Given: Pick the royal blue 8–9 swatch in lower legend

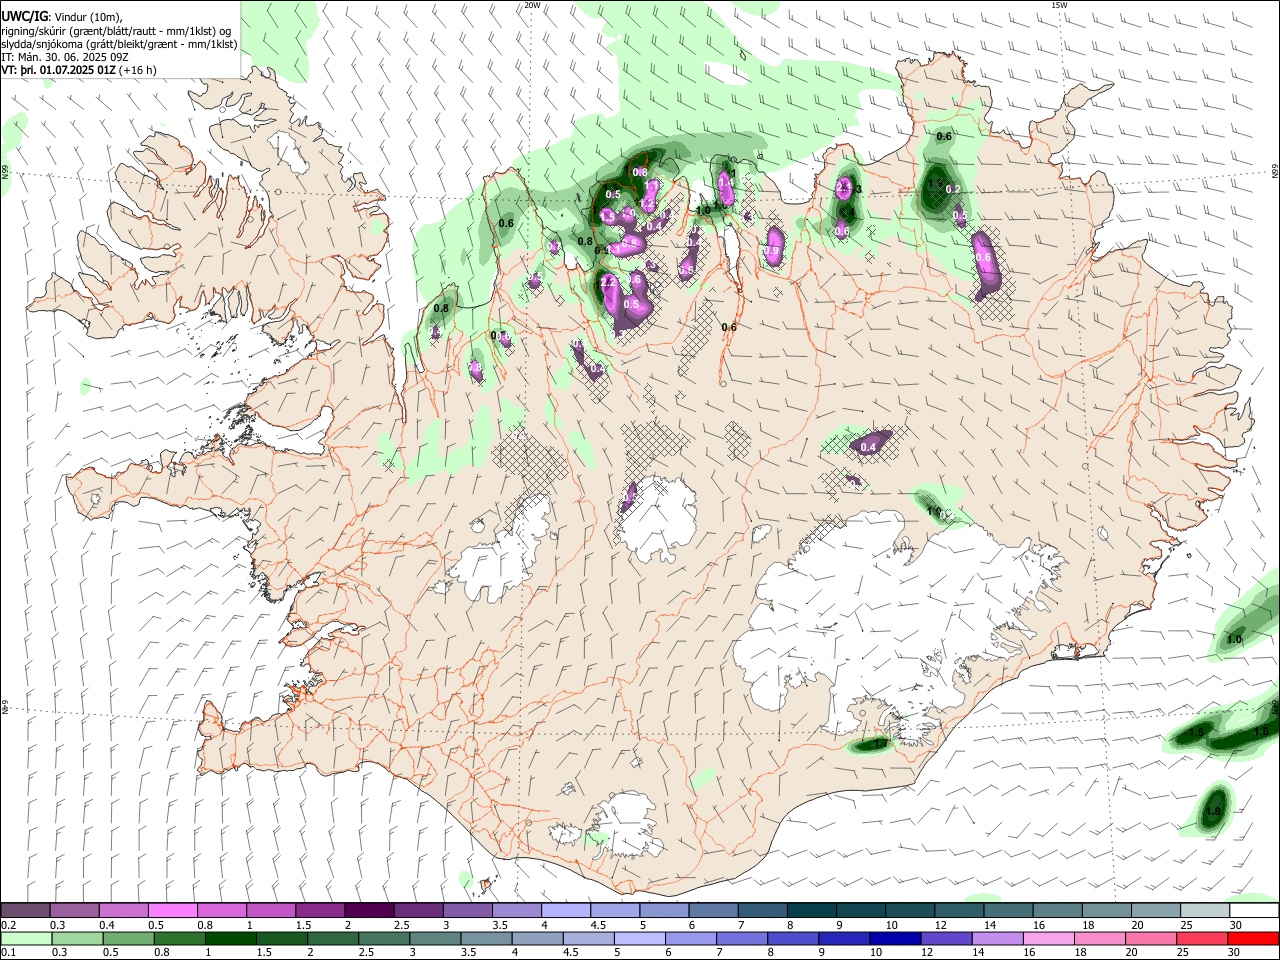Looking at the screenshot, I should point(794,938).
